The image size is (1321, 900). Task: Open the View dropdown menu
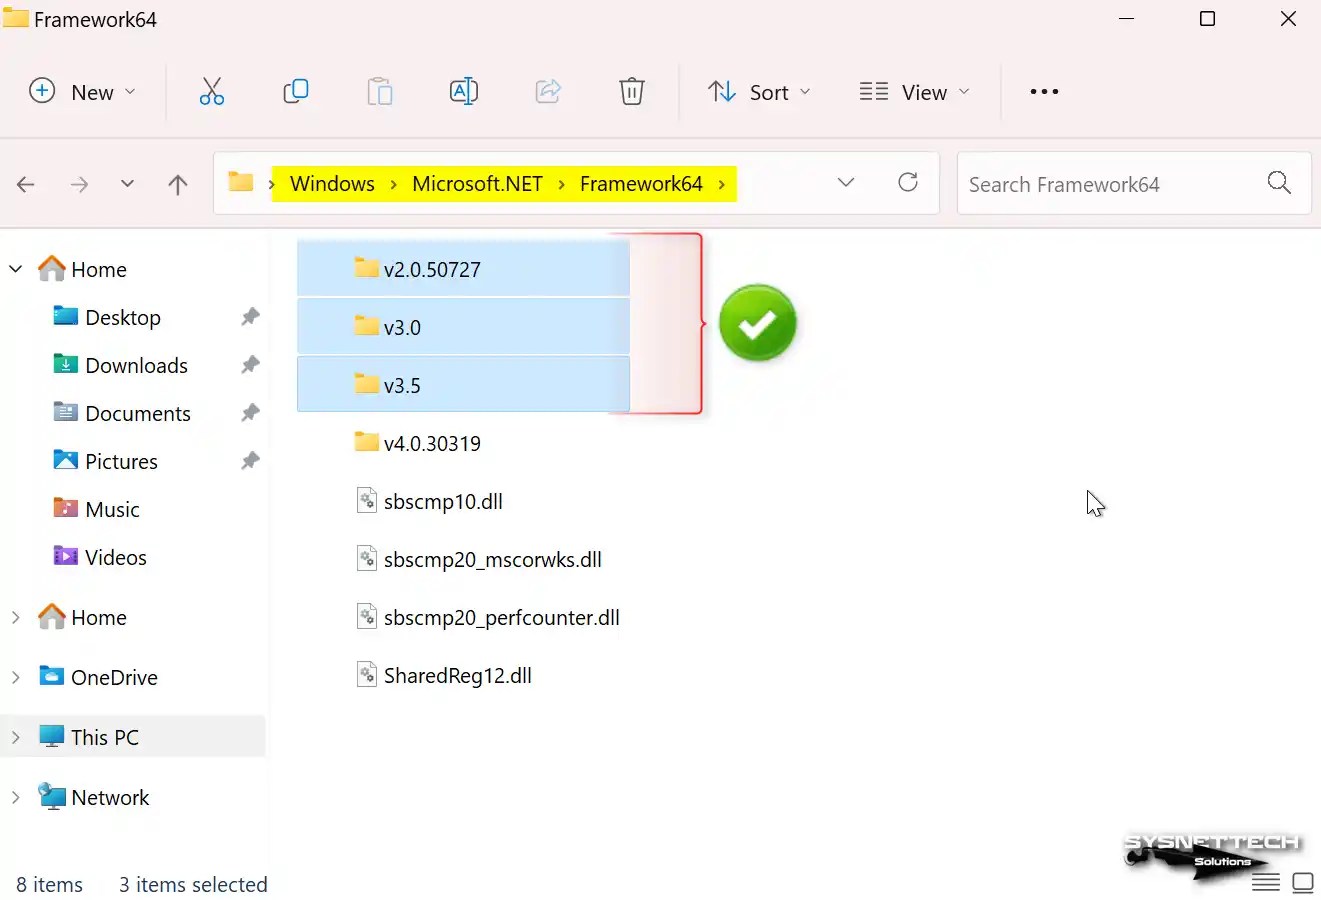pyautogui.click(x=915, y=92)
